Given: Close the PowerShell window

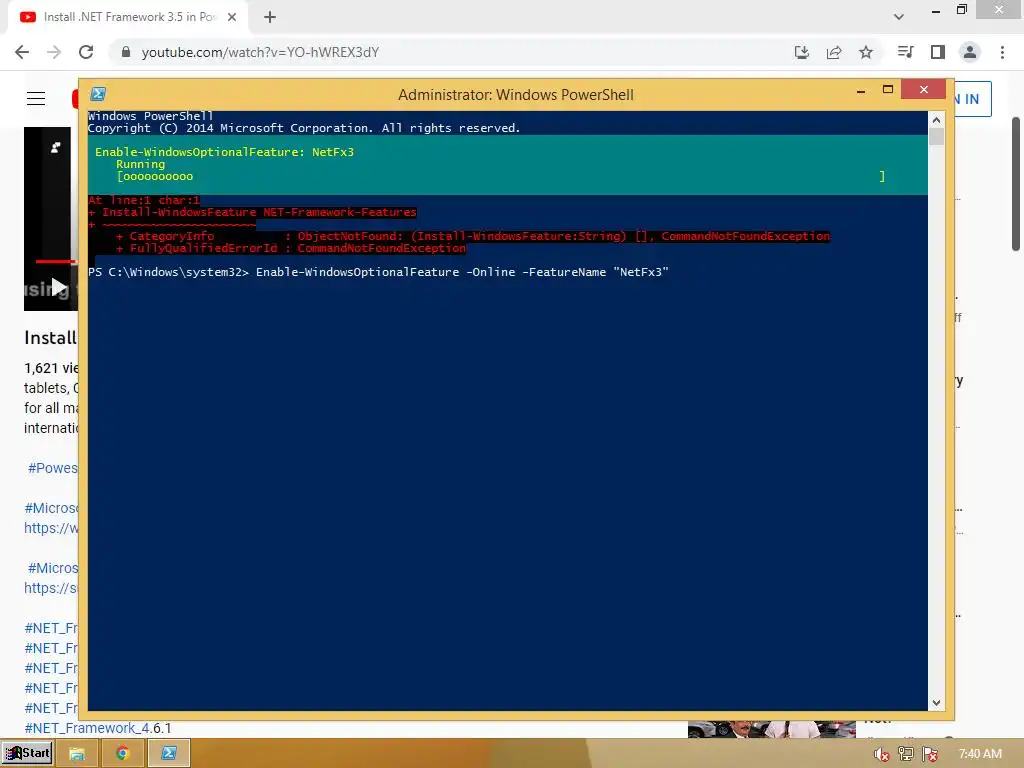Looking at the screenshot, I should [923, 89].
